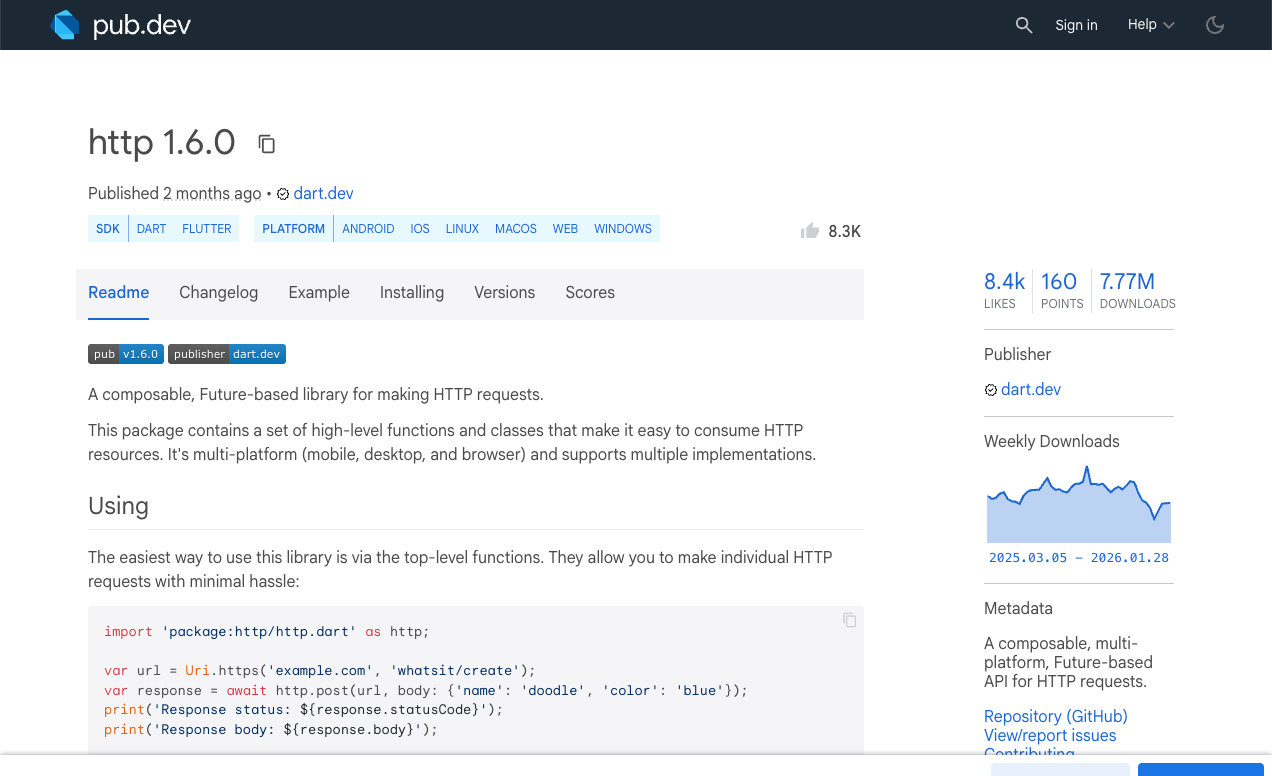Click the PLATFORM tag label
Image resolution: width=1272 pixels, height=776 pixels.
294,229
